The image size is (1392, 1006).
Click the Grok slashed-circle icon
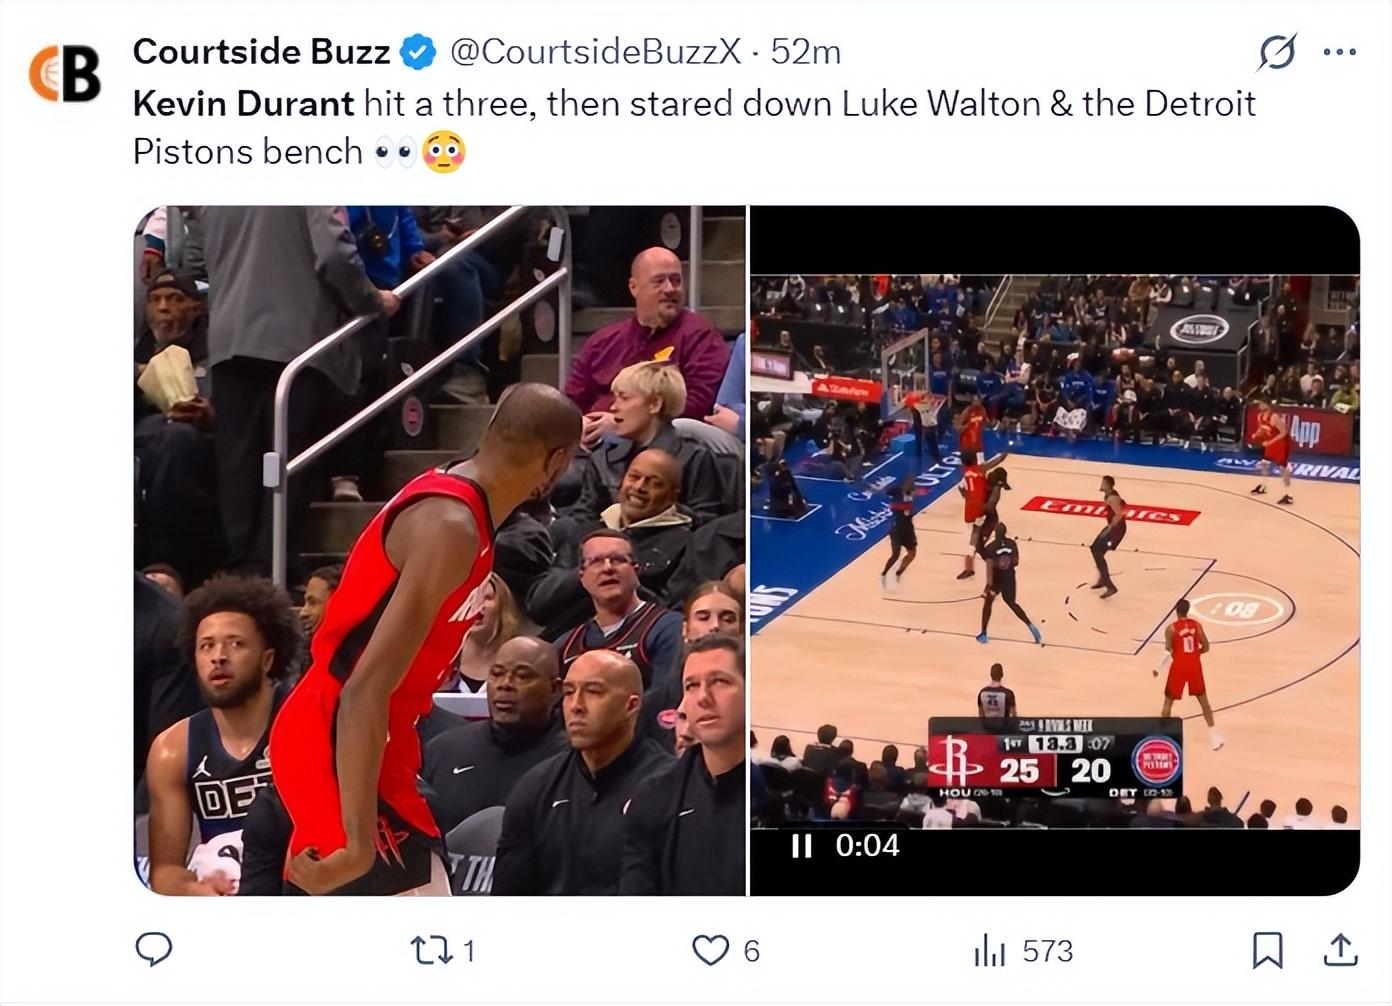[1277, 52]
